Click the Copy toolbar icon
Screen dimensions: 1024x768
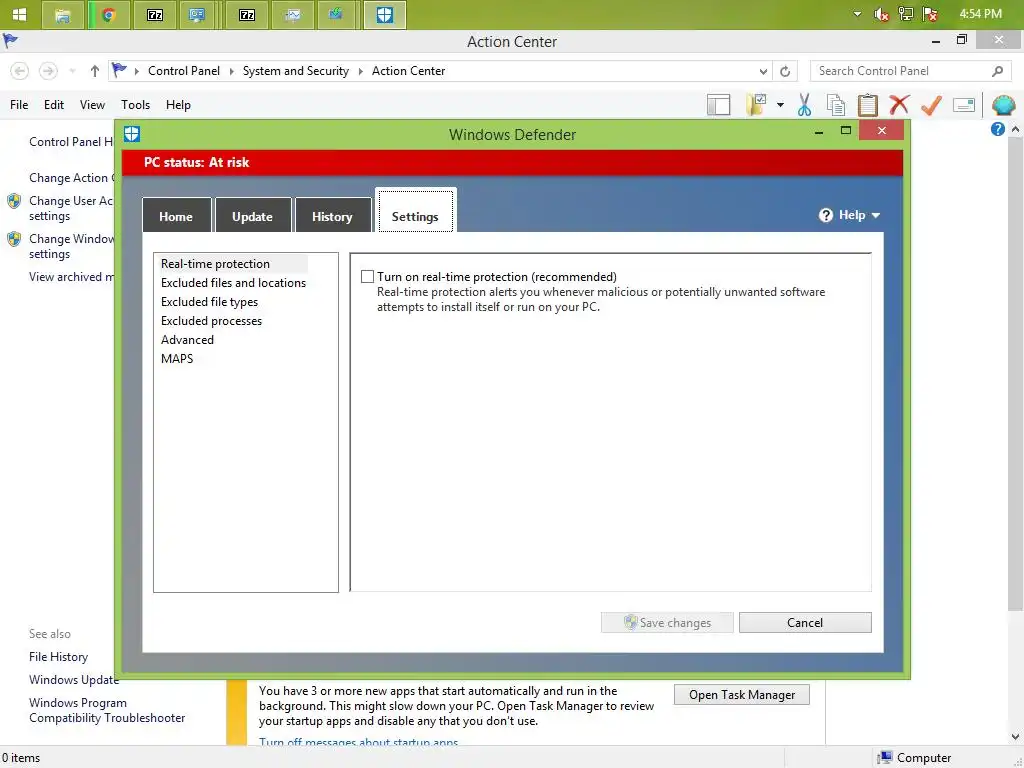tap(835, 104)
